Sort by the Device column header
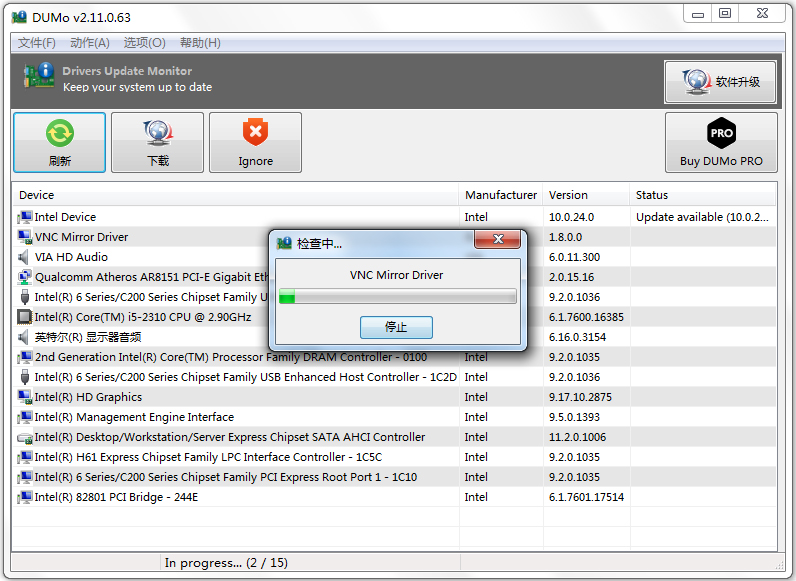The height and width of the screenshot is (581, 796). tap(236, 195)
